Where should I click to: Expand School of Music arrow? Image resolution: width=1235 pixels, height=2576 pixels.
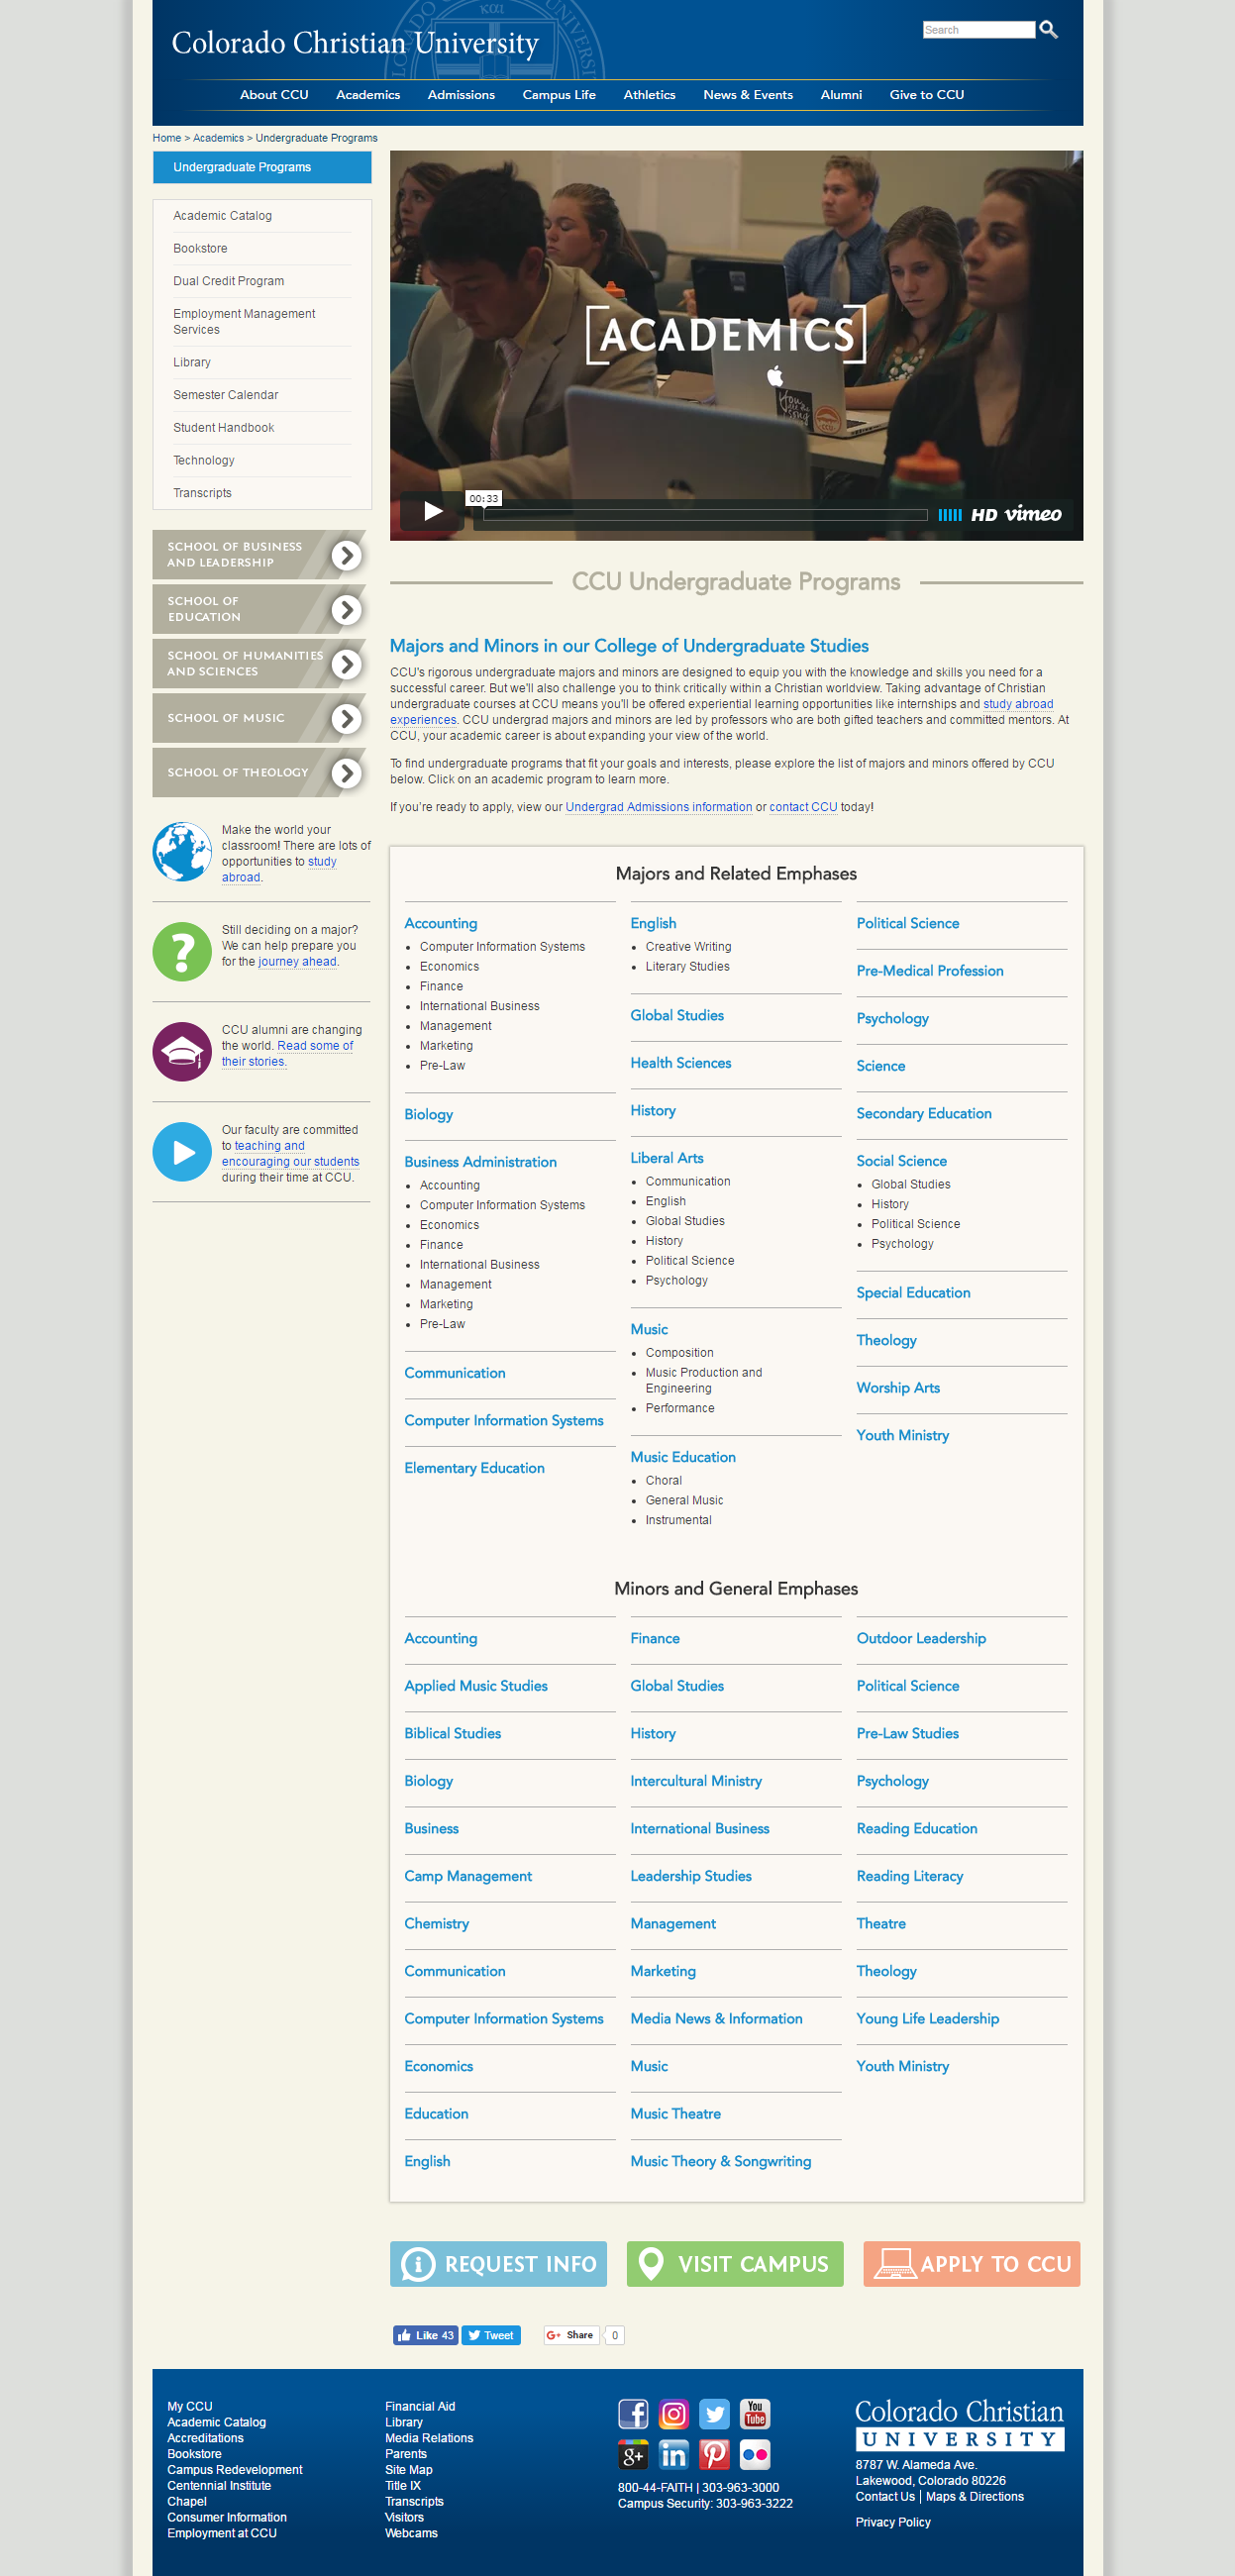coord(346,719)
